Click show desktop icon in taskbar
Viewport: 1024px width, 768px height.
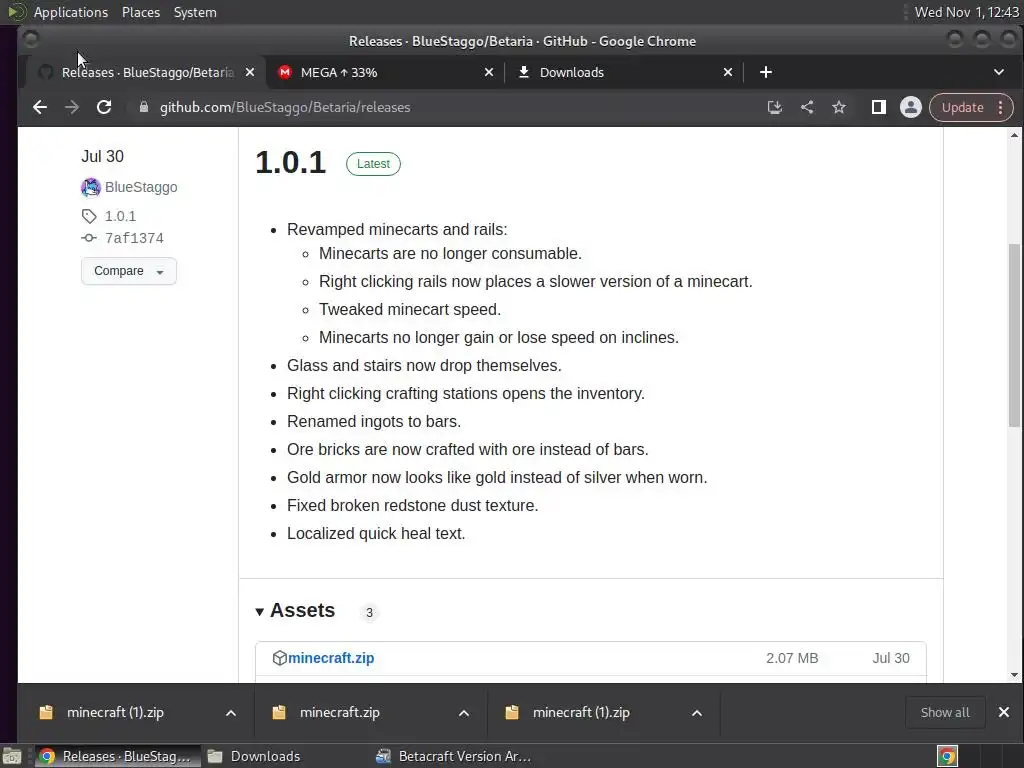[12, 756]
